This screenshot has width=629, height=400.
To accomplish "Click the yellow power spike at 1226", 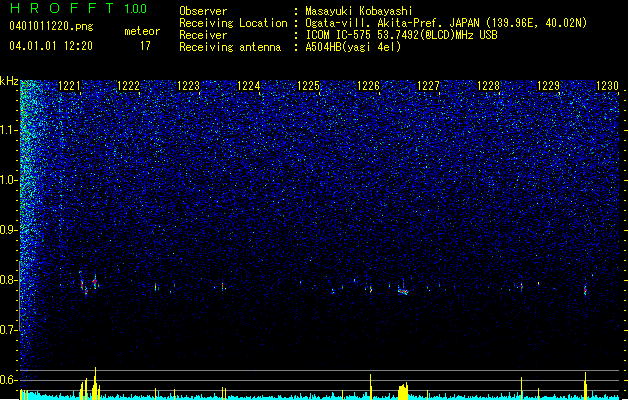I will click(x=370, y=387).
